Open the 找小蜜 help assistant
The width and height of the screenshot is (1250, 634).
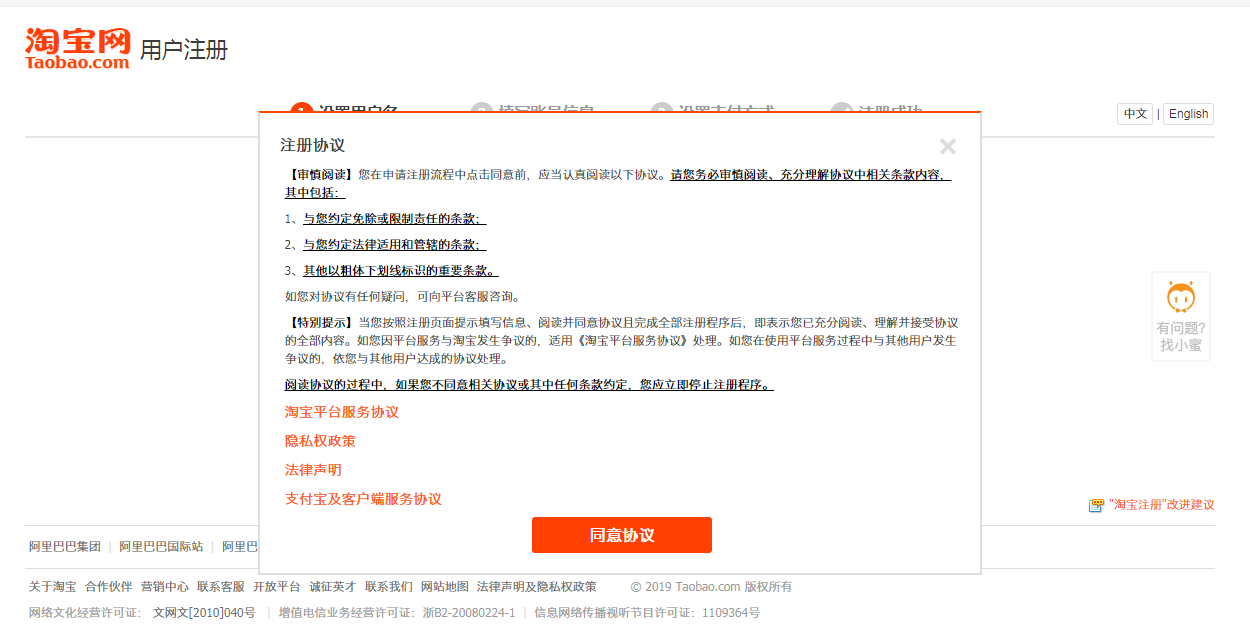click(x=1181, y=316)
